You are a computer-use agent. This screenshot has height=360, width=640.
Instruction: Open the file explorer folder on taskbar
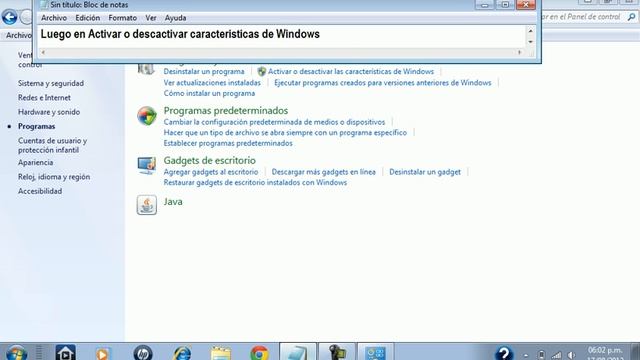221,353
